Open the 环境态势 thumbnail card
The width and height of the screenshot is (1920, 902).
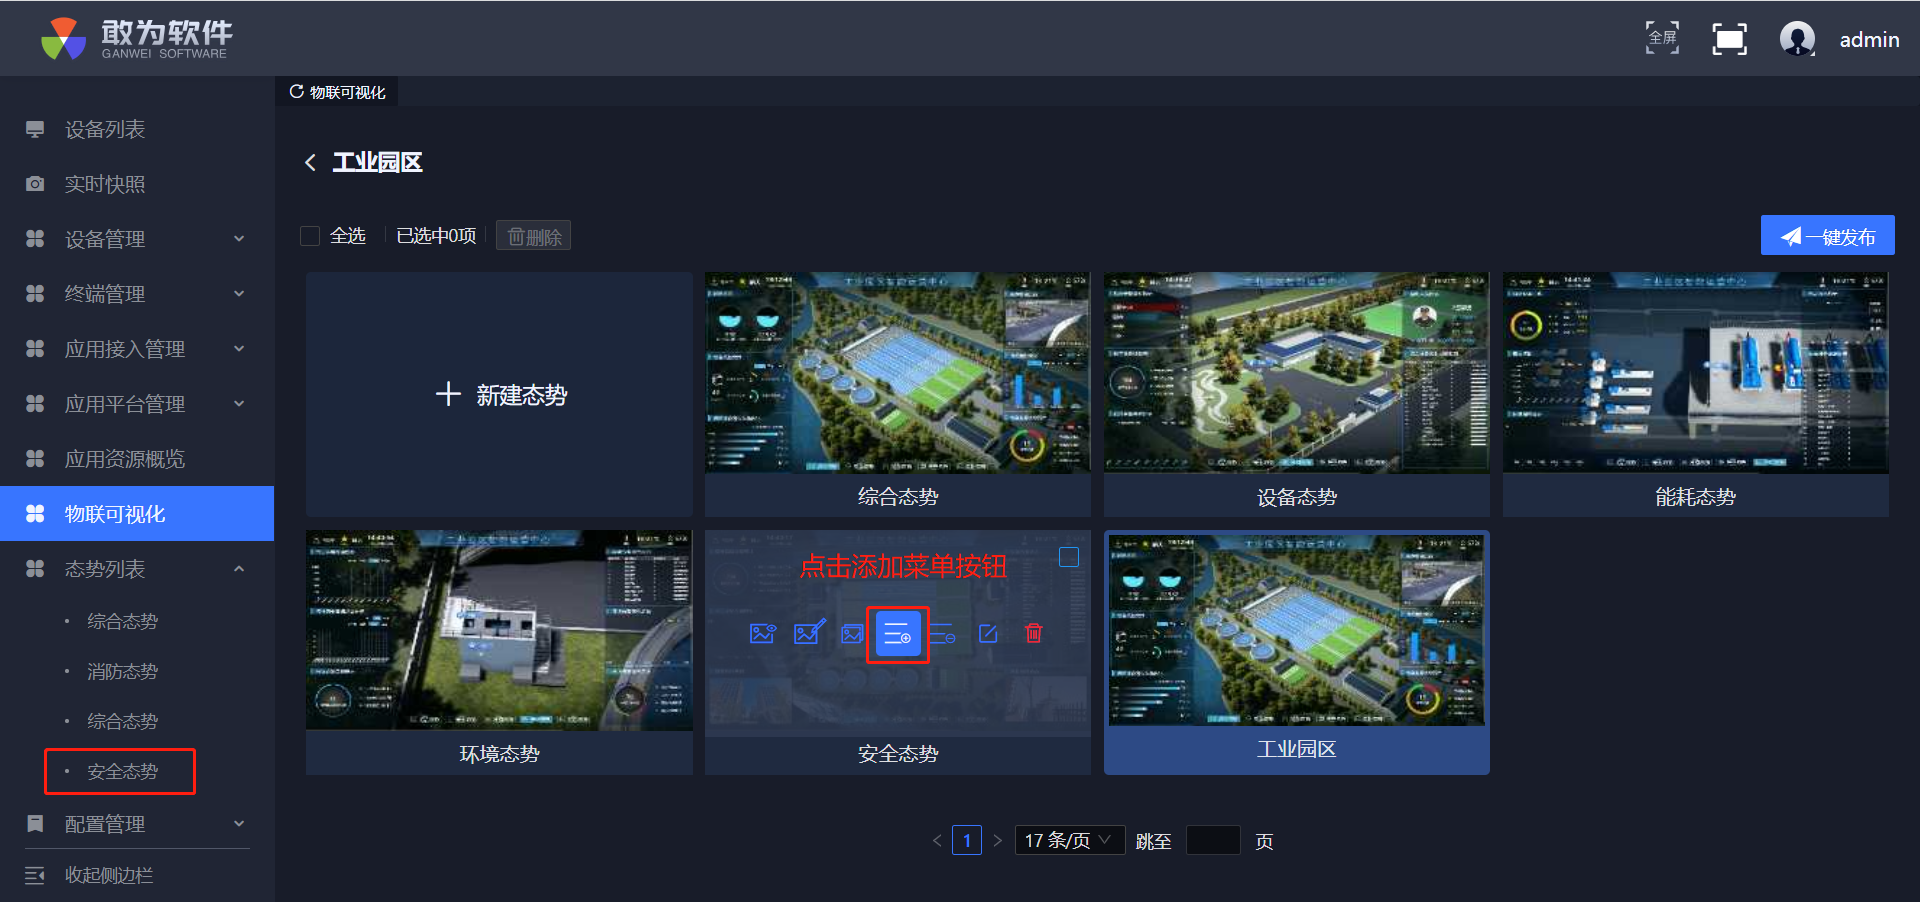tap(499, 652)
